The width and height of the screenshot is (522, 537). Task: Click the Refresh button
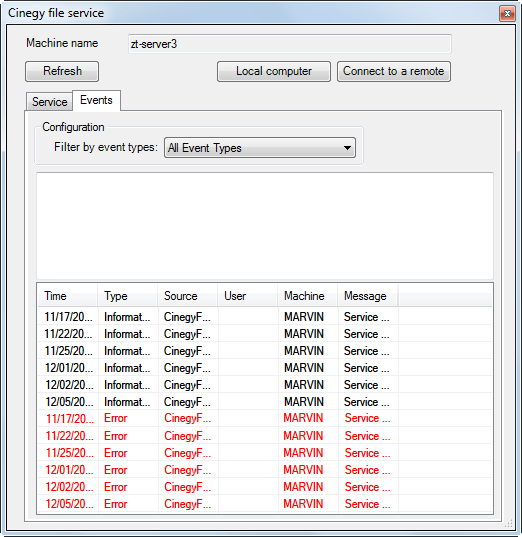click(62, 71)
